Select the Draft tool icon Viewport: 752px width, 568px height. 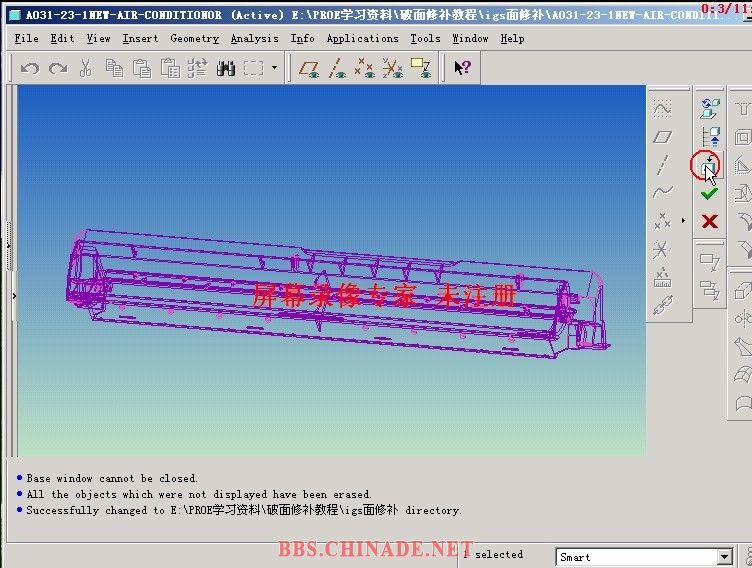743,193
